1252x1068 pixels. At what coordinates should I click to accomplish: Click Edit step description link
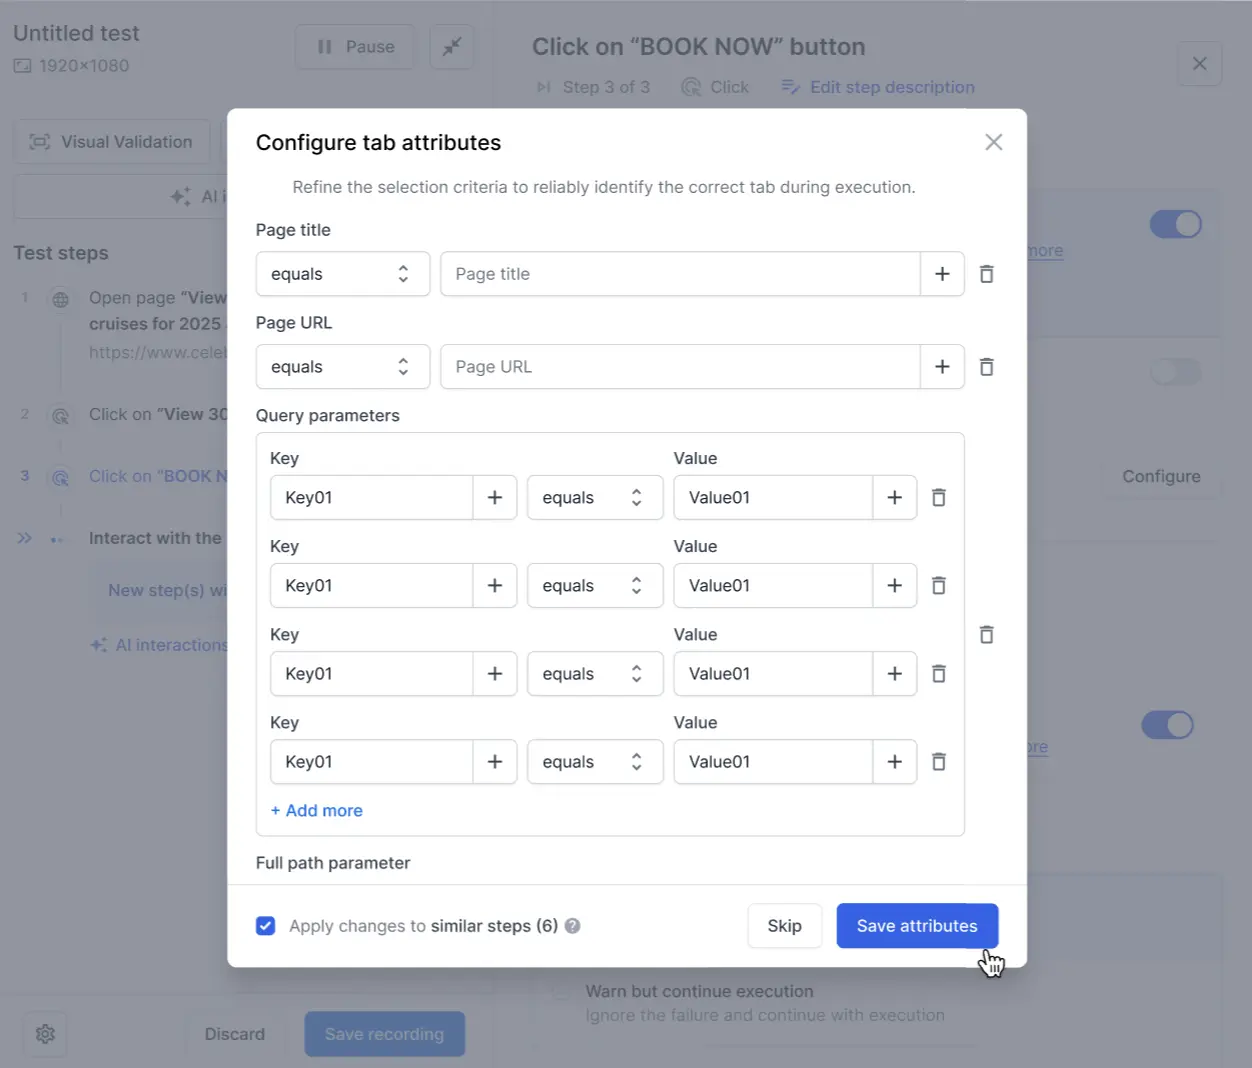[x=878, y=87]
